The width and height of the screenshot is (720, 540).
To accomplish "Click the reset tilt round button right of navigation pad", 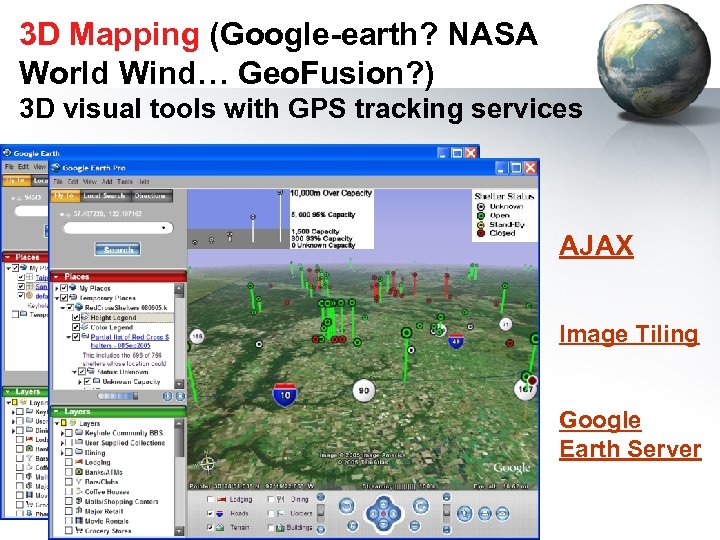I will pos(415,525).
